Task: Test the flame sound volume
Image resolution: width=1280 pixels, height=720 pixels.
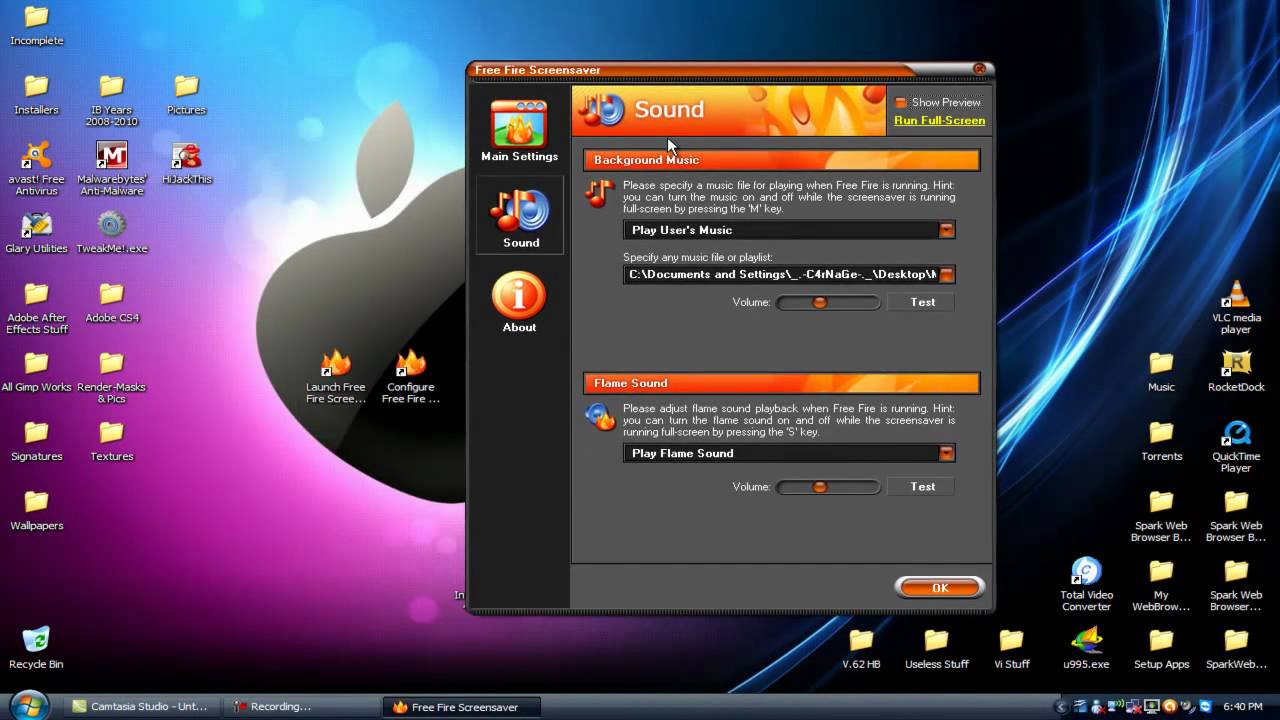Action: coord(922,487)
